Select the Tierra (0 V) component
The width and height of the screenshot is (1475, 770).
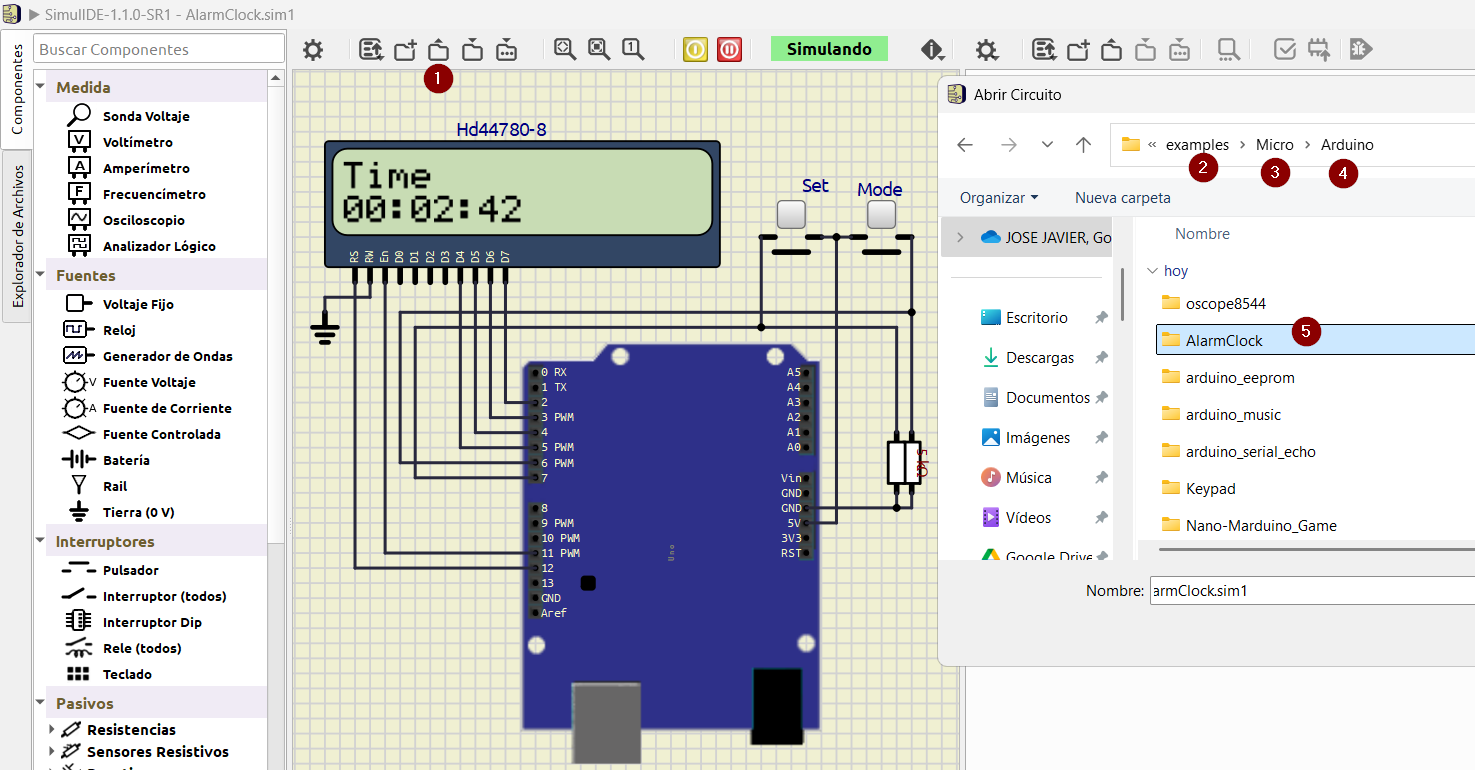click(x=122, y=512)
